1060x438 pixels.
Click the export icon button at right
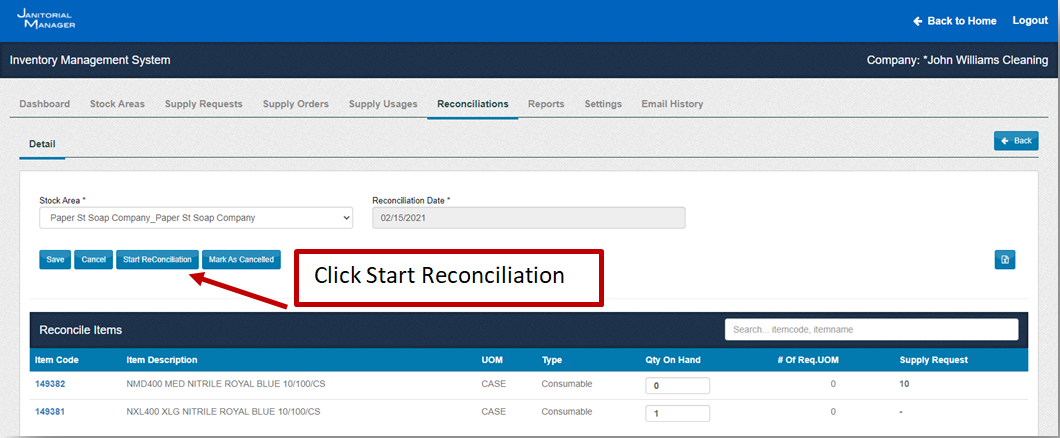(x=1005, y=260)
